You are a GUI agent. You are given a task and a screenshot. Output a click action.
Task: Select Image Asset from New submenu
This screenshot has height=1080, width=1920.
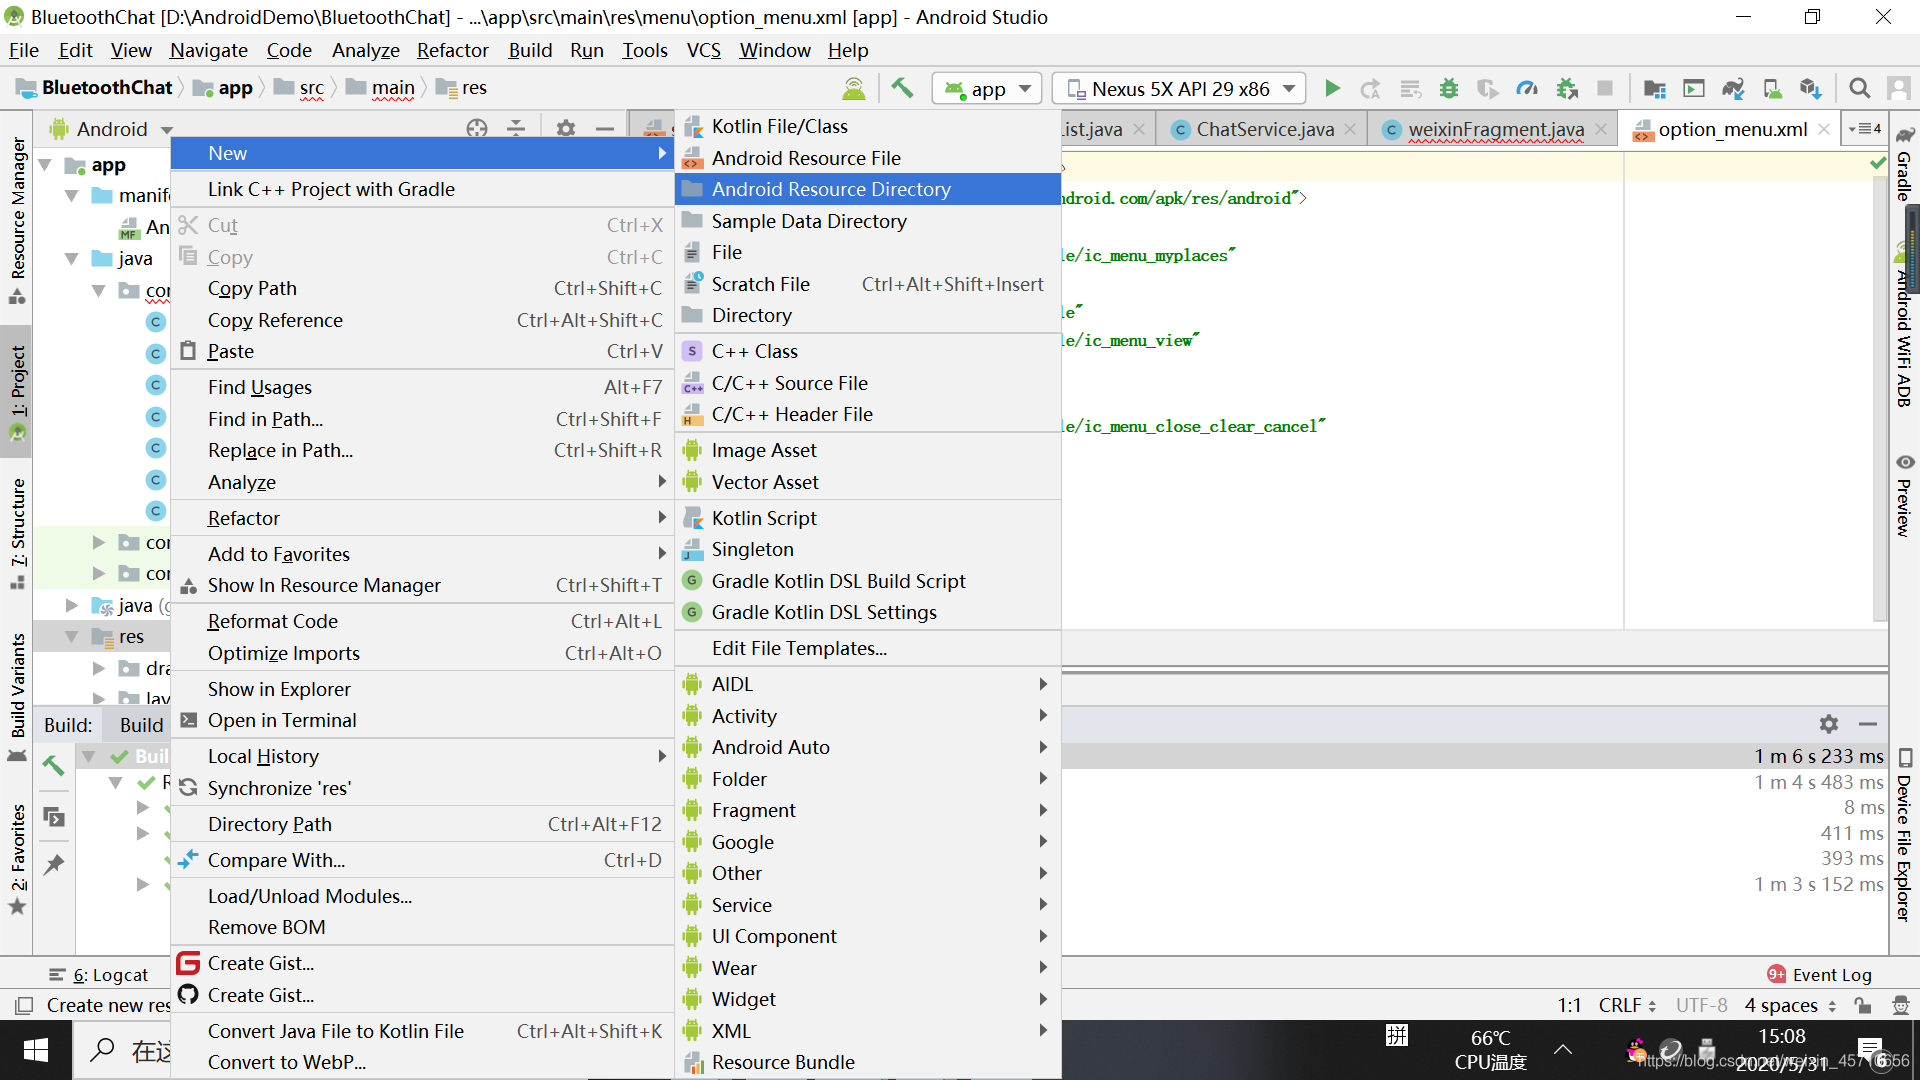tap(764, 448)
